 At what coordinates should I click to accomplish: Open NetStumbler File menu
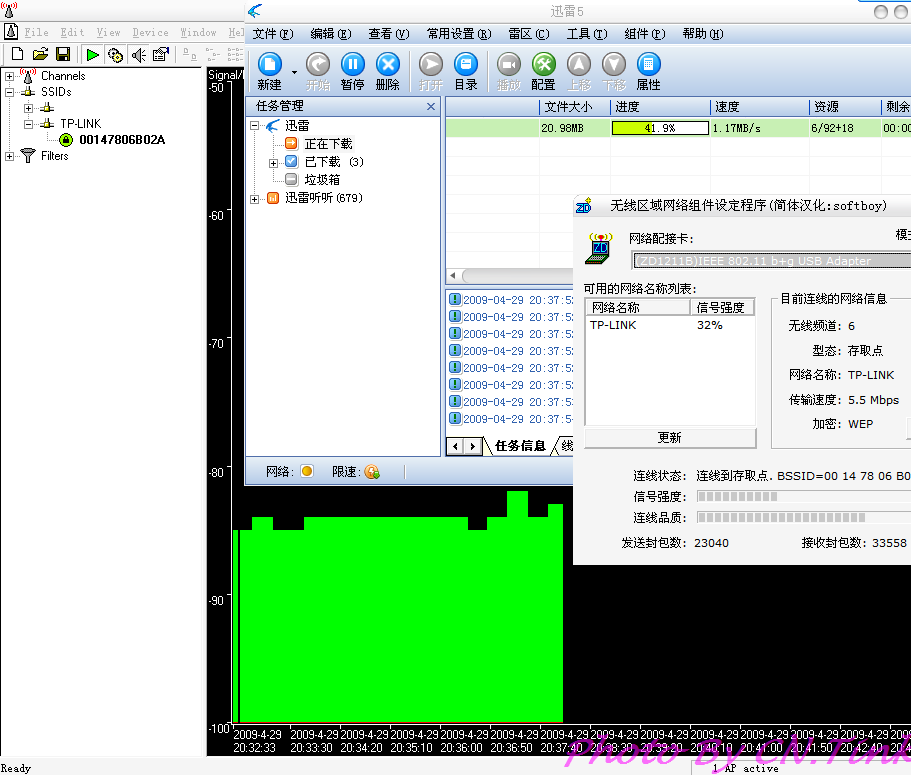coord(36,33)
